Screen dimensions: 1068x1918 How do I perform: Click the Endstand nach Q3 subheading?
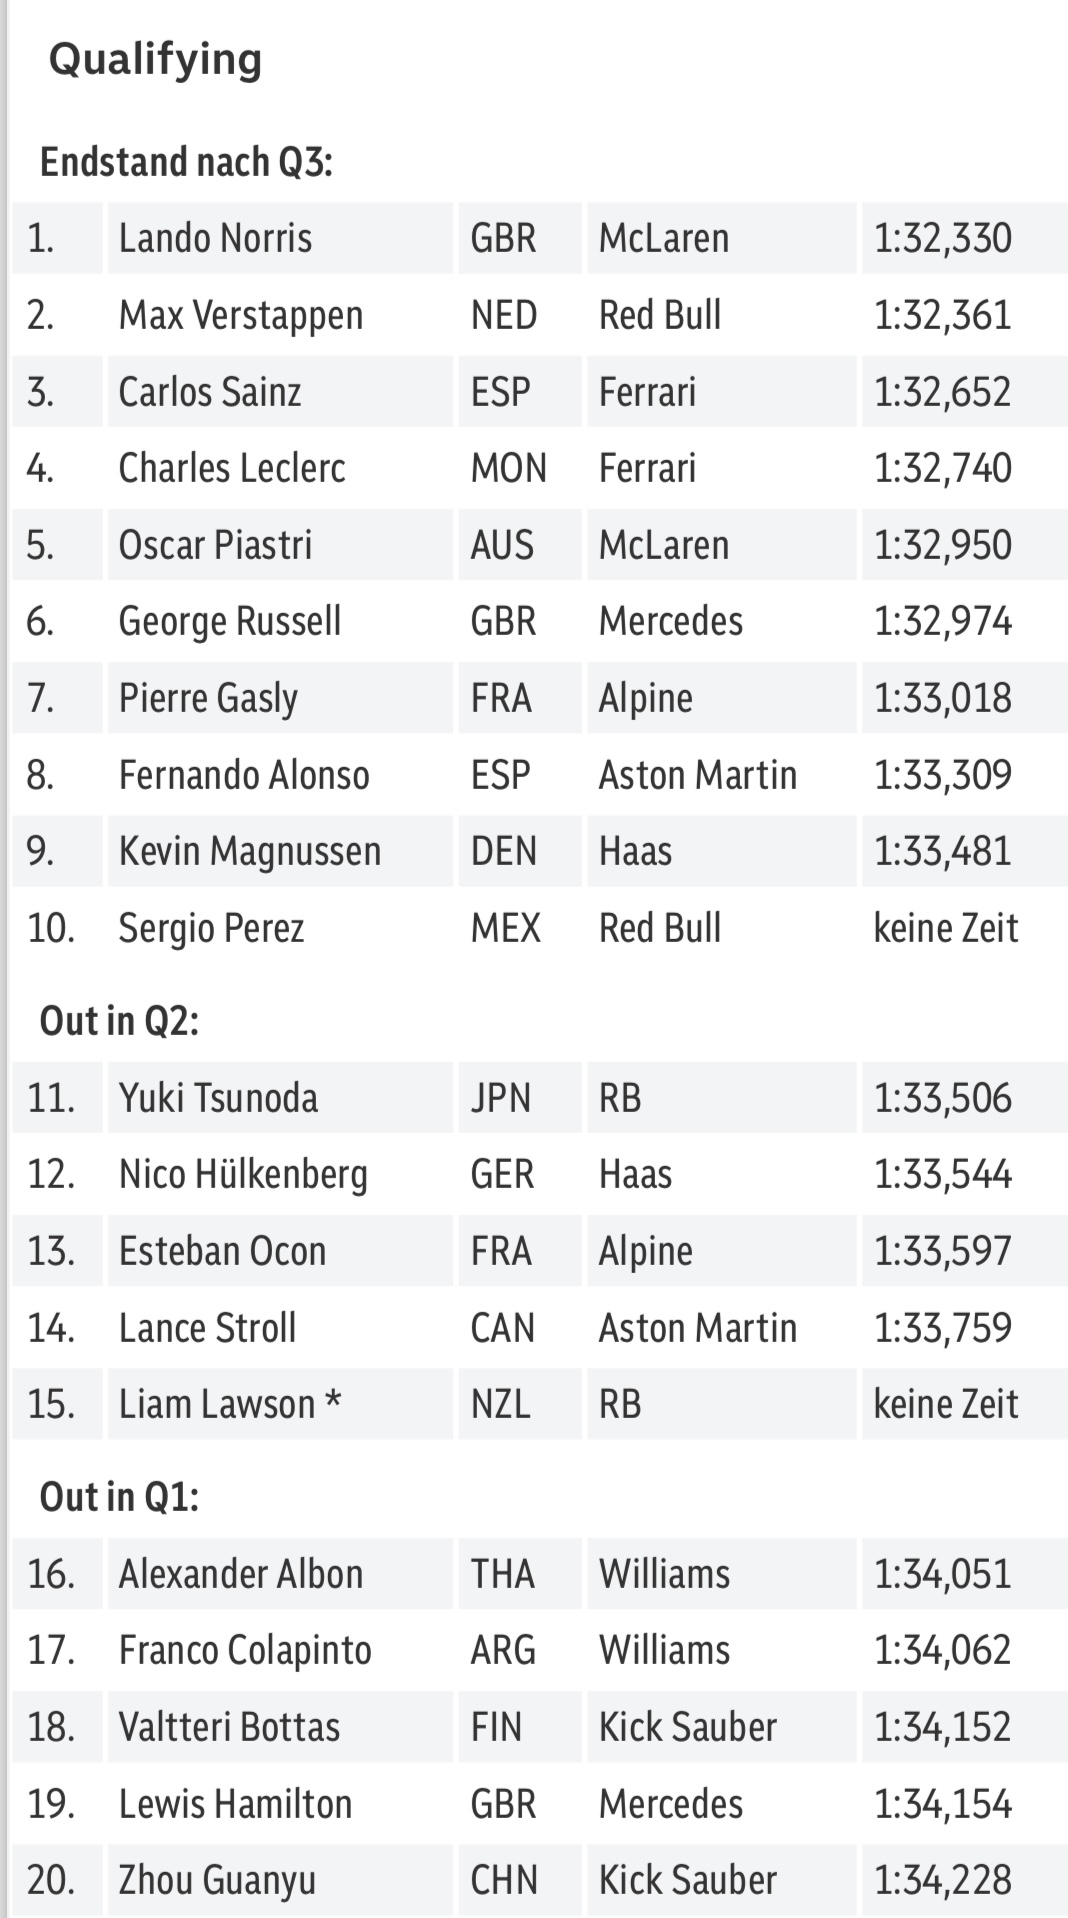click(x=186, y=162)
